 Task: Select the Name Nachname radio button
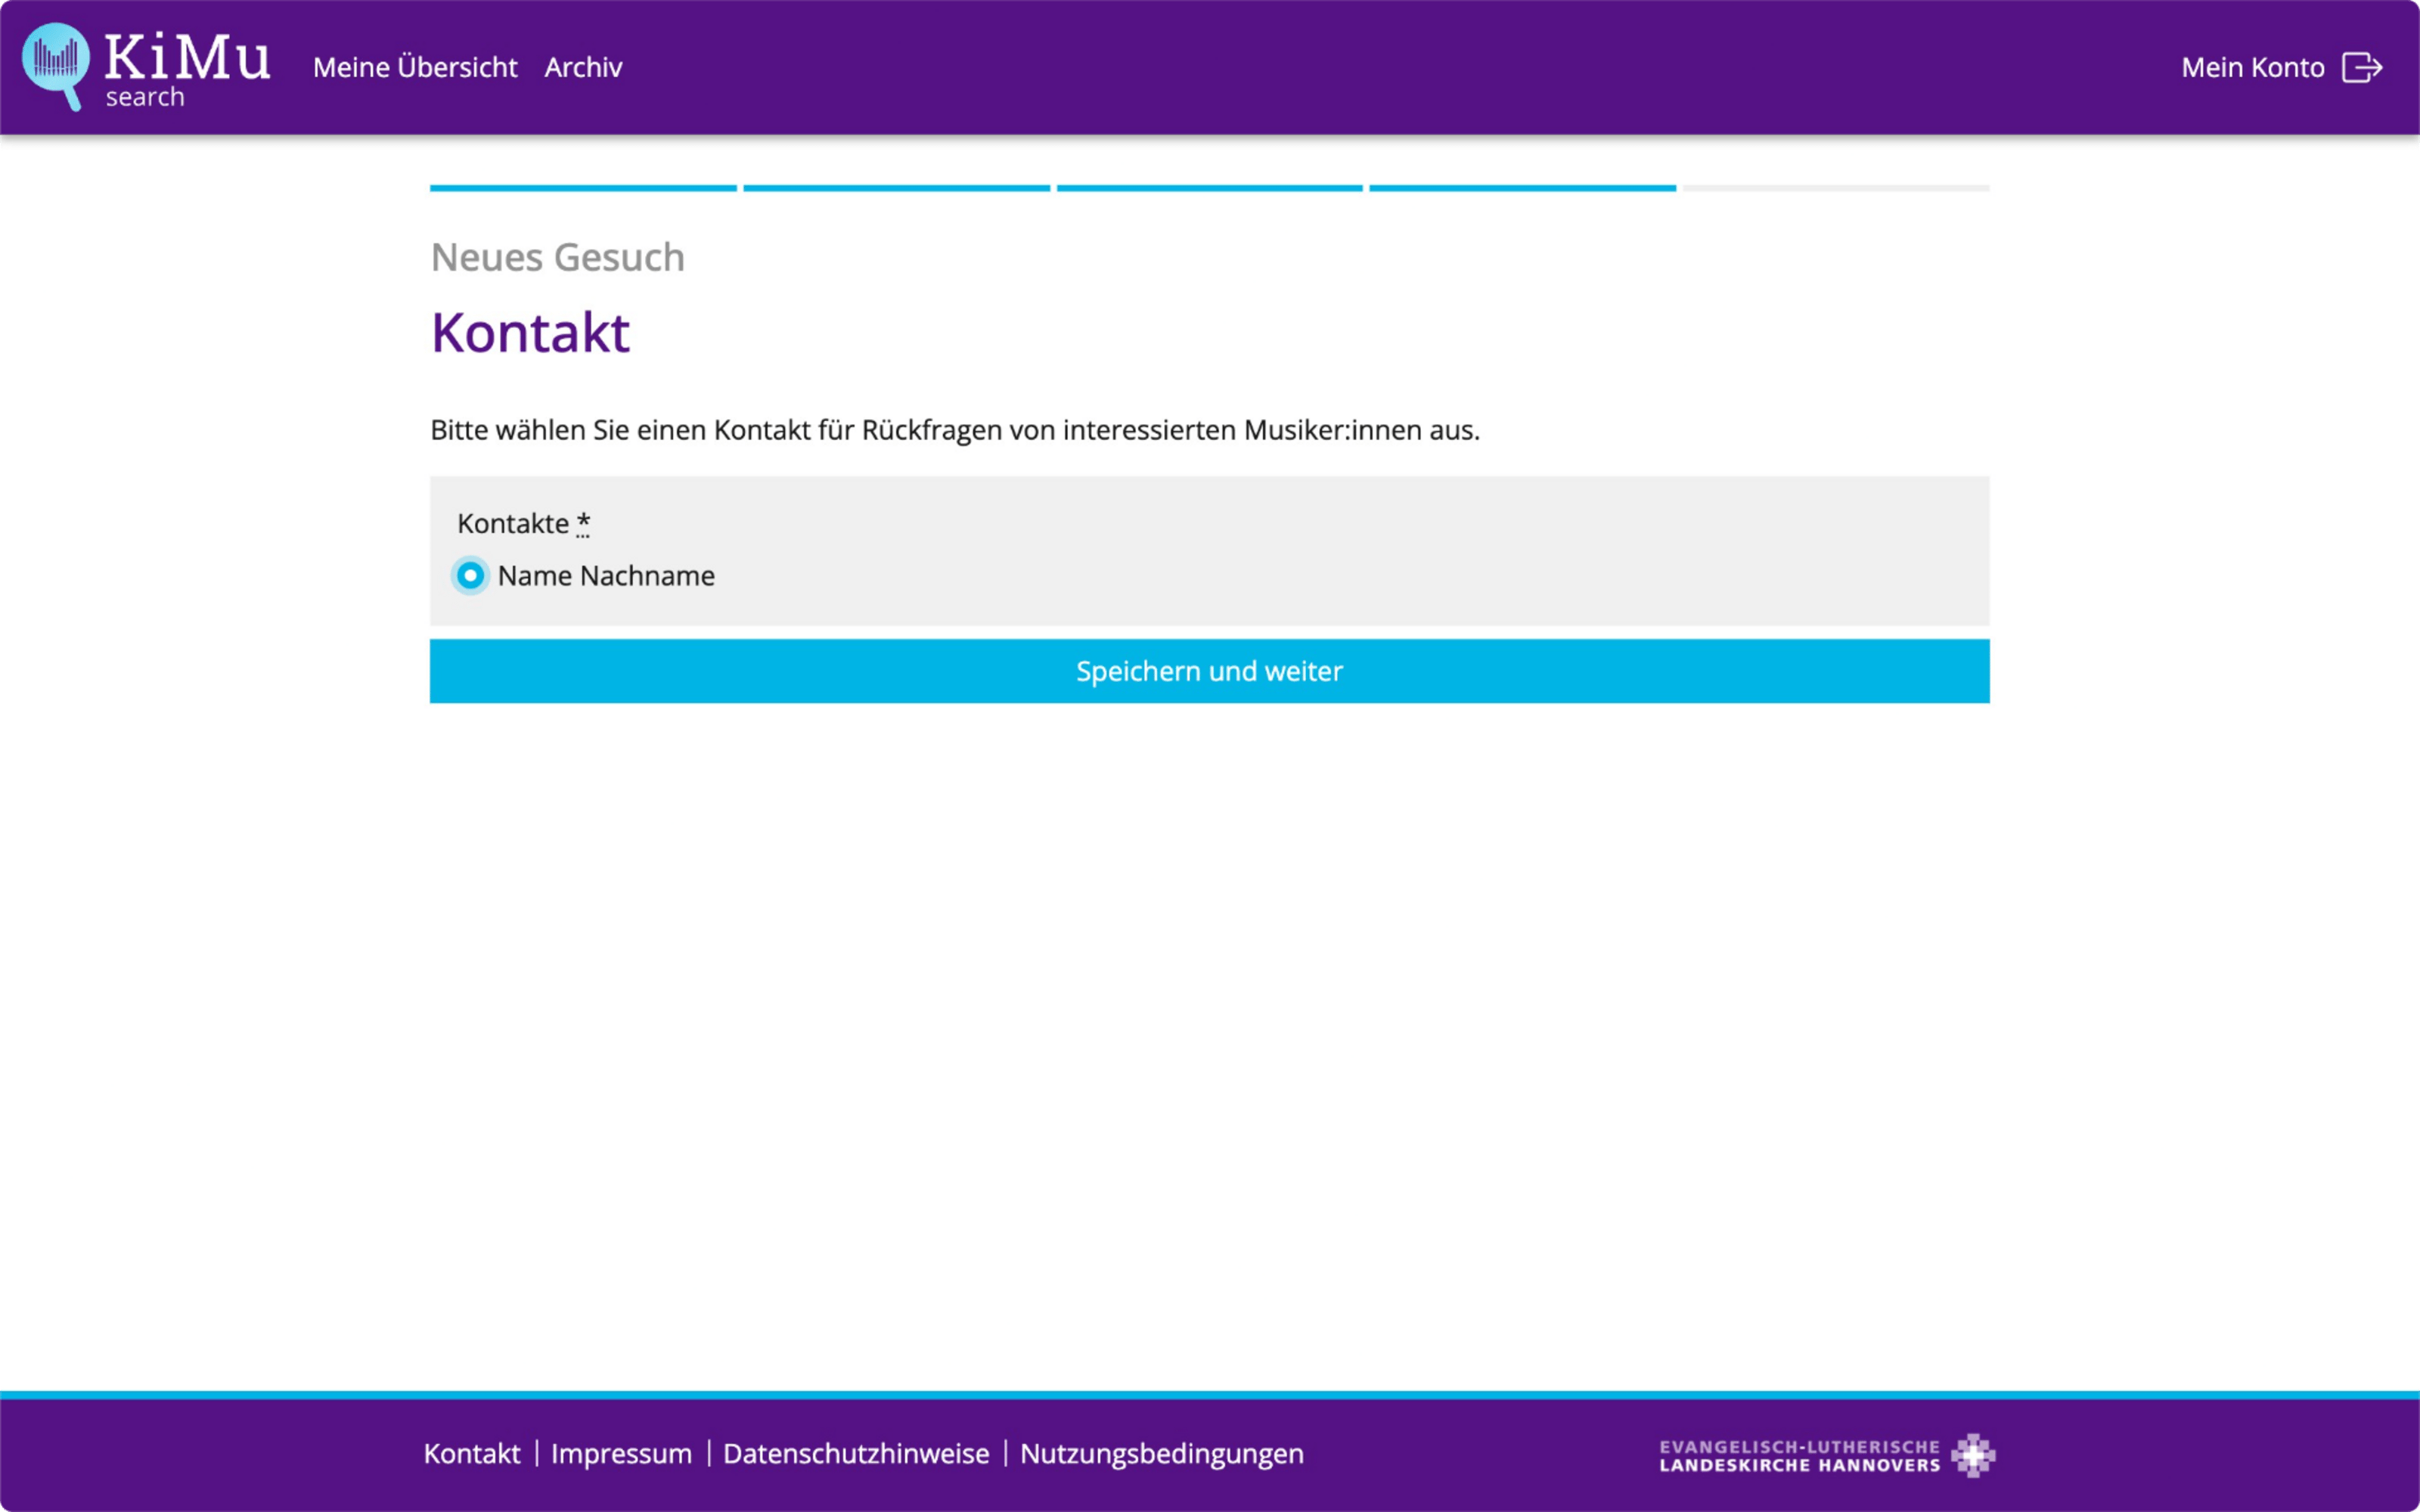470,576
